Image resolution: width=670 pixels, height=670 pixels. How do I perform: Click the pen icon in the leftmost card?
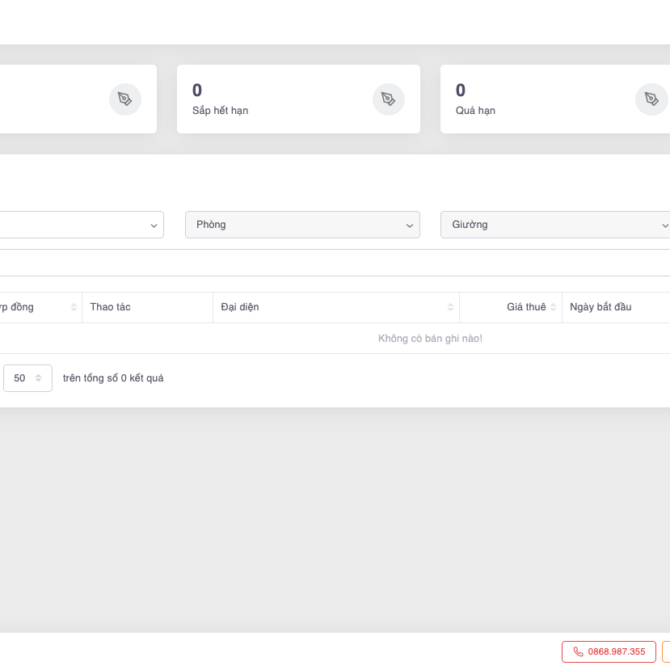click(125, 99)
